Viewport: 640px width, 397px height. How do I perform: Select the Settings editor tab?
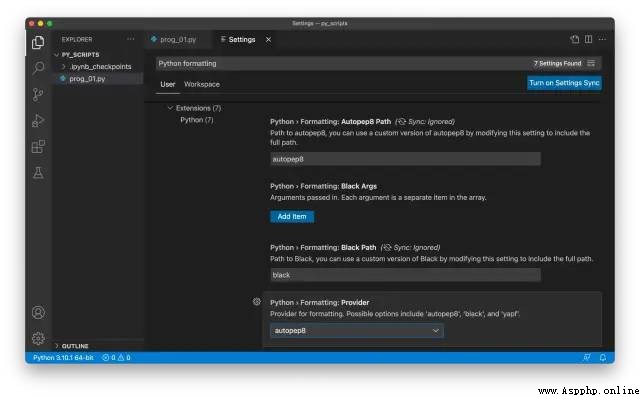pyautogui.click(x=242, y=40)
